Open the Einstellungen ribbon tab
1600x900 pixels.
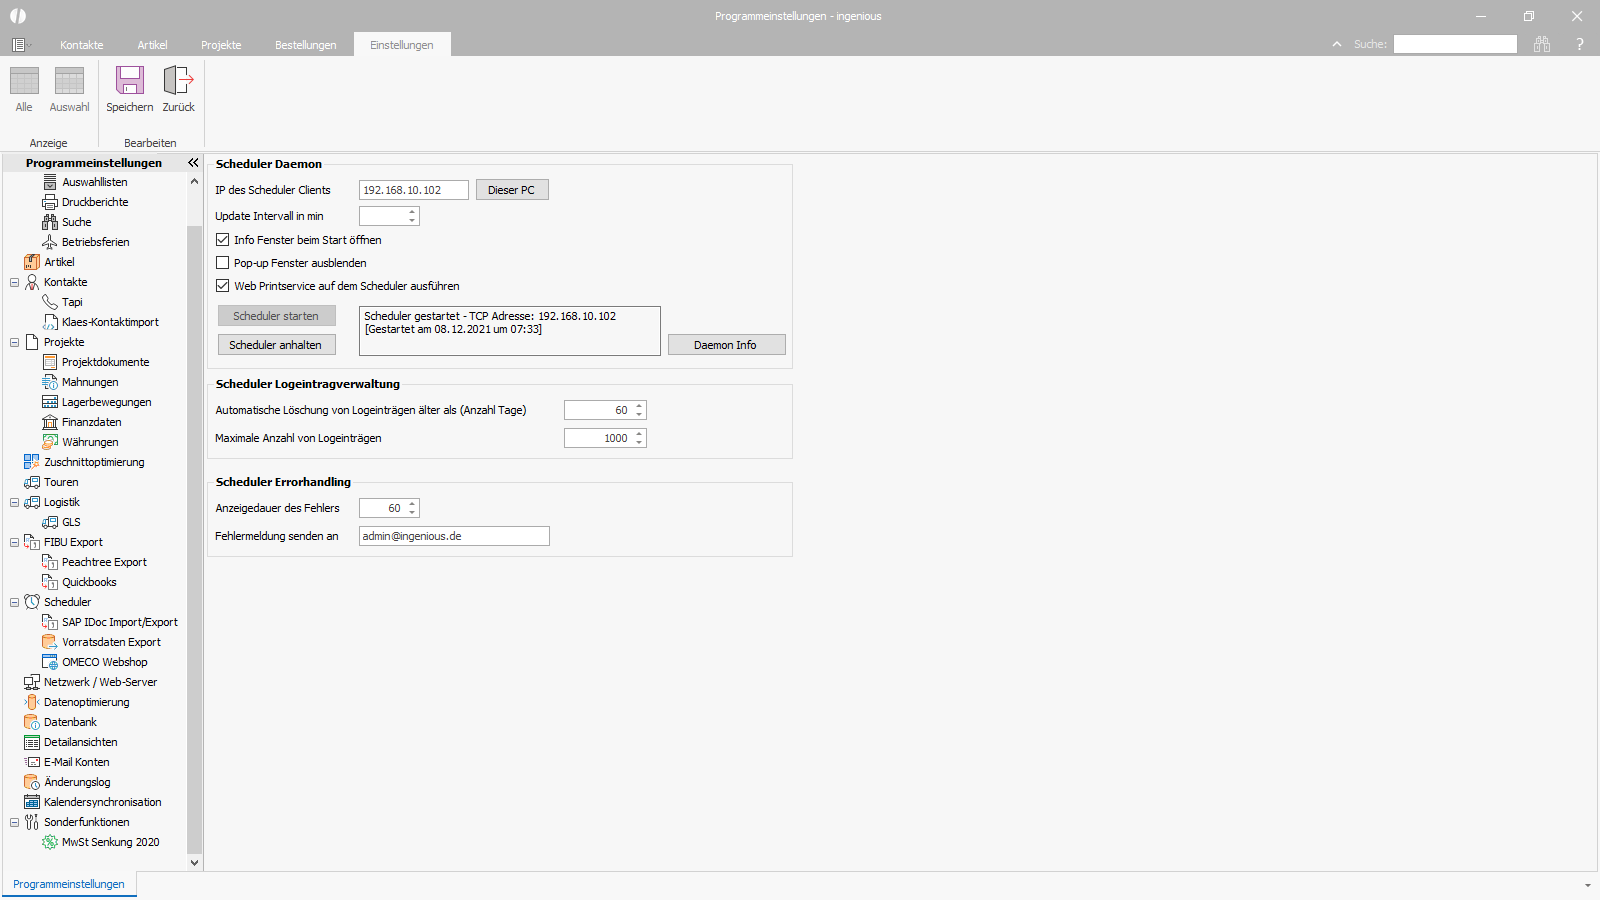pyautogui.click(x=402, y=45)
